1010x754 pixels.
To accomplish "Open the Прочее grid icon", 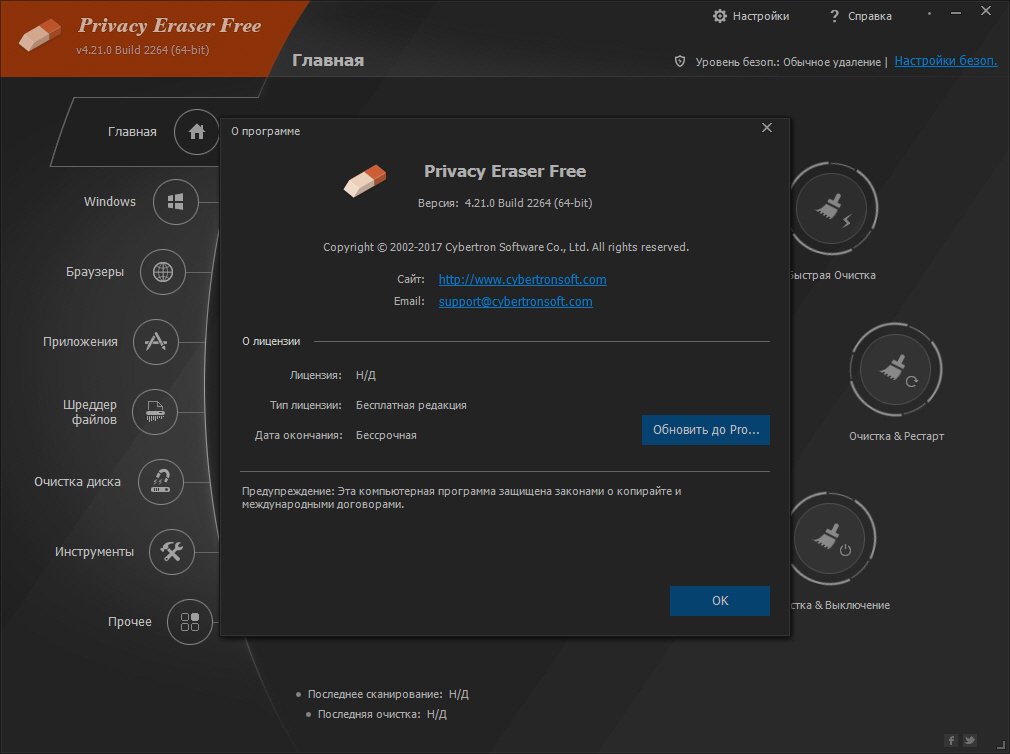I will (190, 622).
